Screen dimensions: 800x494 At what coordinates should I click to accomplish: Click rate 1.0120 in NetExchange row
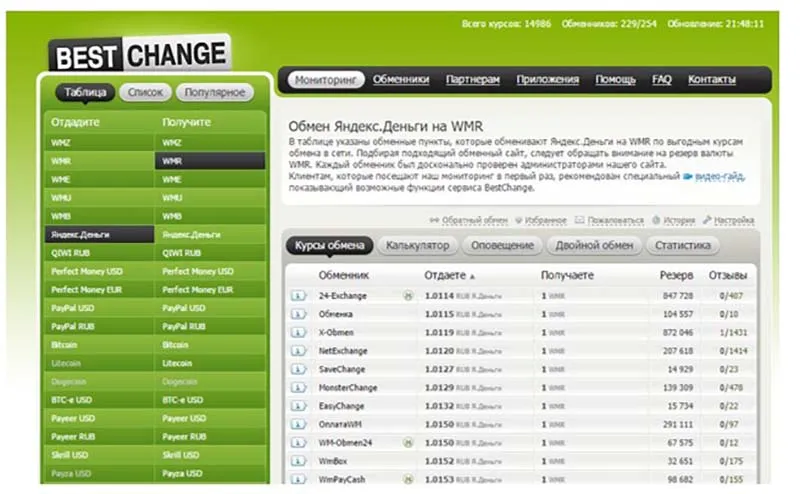(x=439, y=351)
